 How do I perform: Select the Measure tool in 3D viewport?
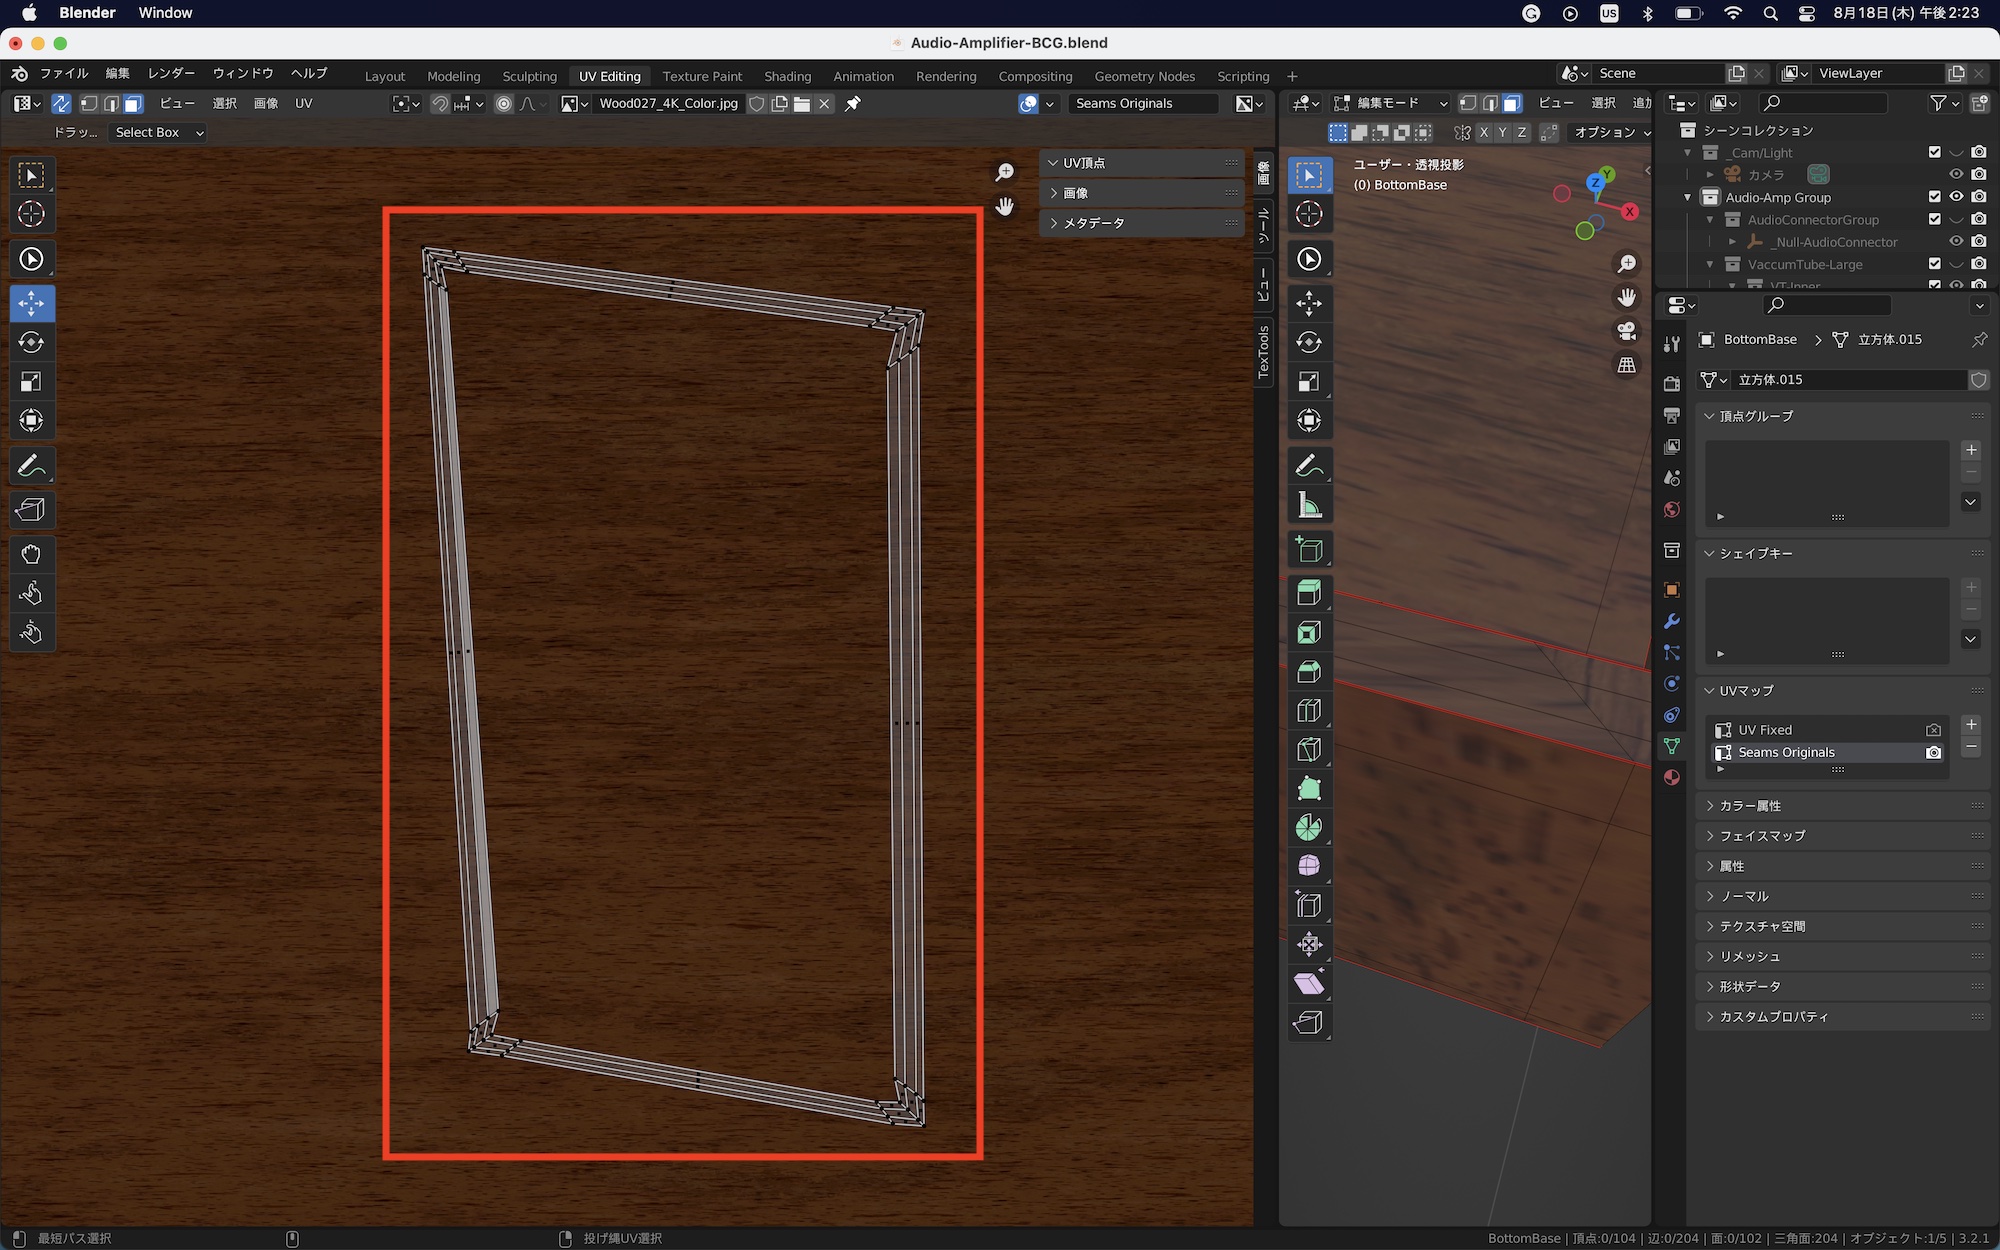1309,506
